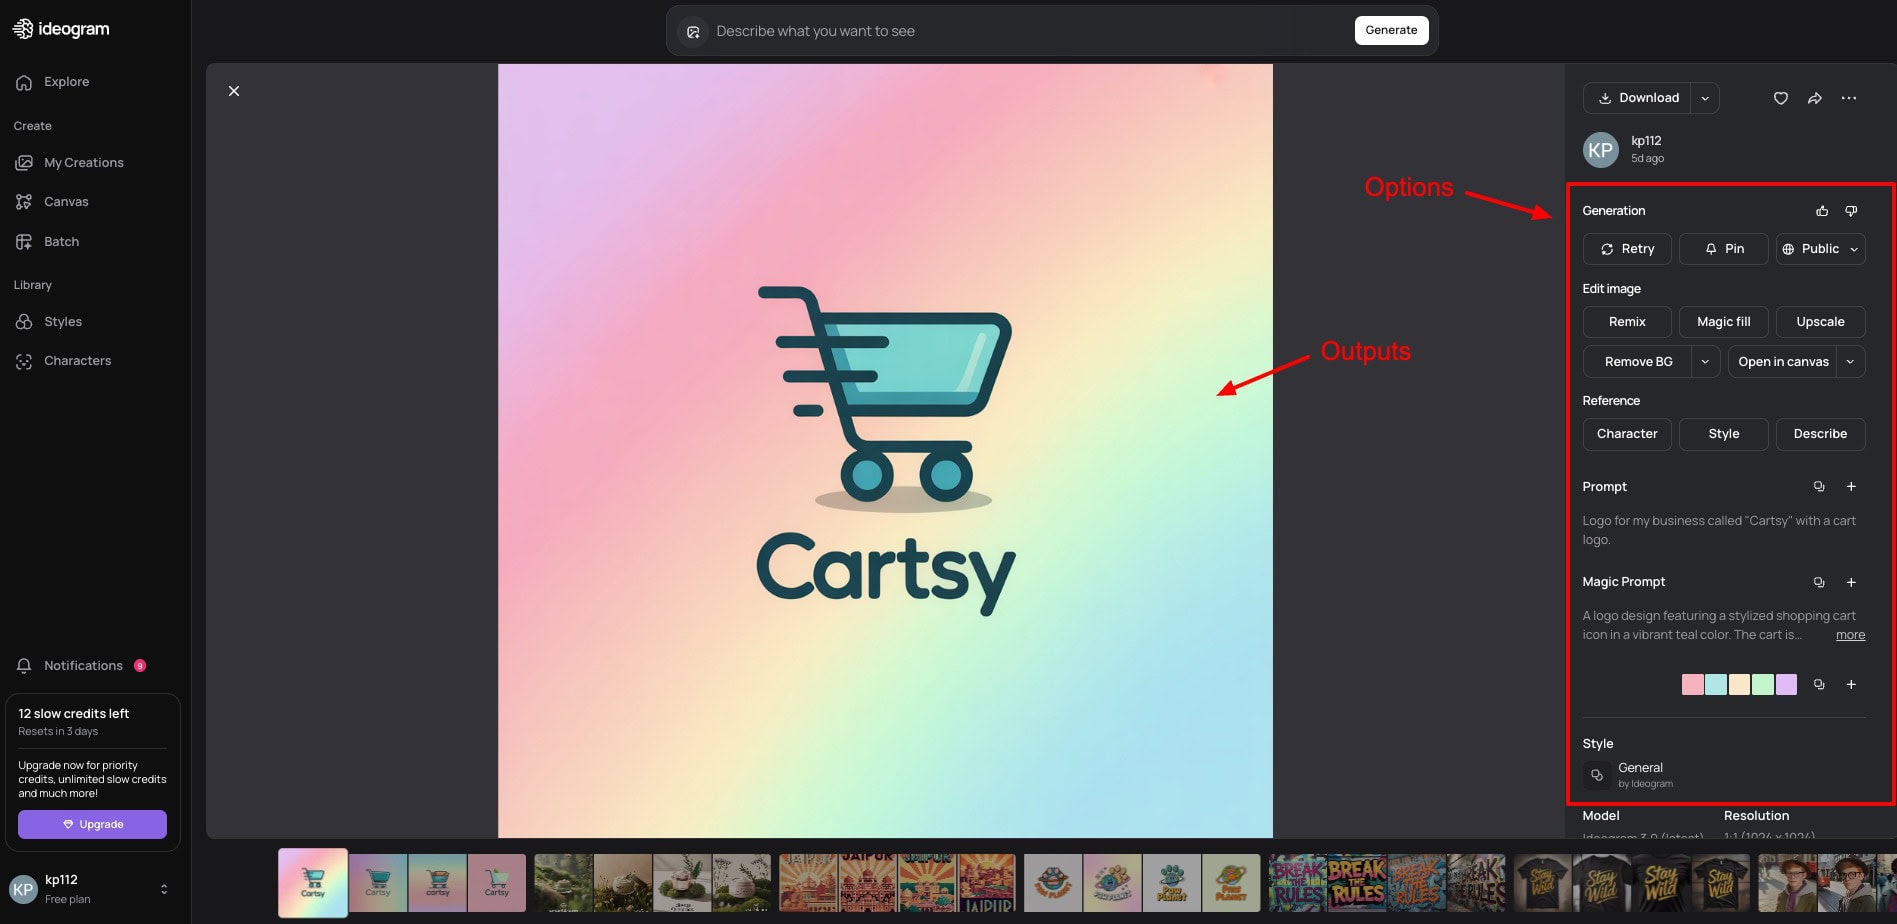Click the image upload icon in prompt bar
The width and height of the screenshot is (1897, 924).
click(693, 32)
